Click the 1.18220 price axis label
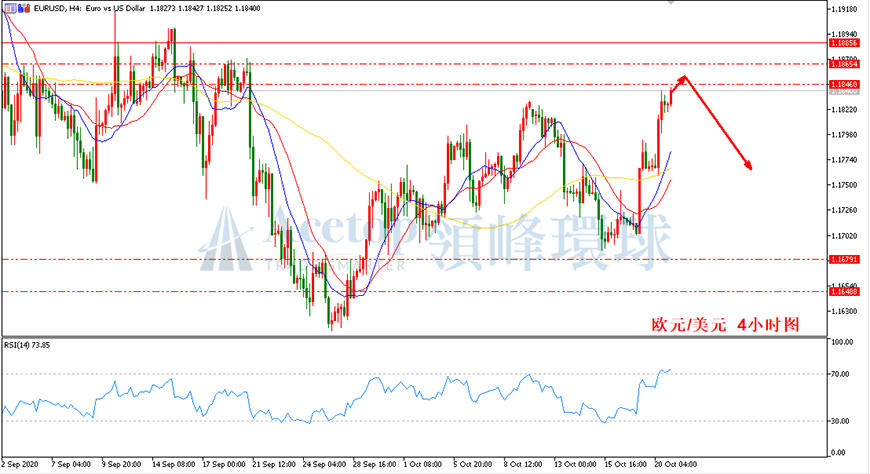 844,109
